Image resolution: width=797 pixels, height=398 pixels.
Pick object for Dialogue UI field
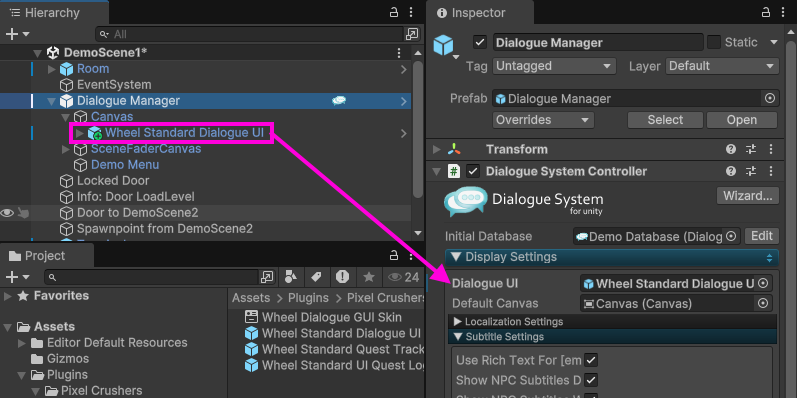coord(762,283)
